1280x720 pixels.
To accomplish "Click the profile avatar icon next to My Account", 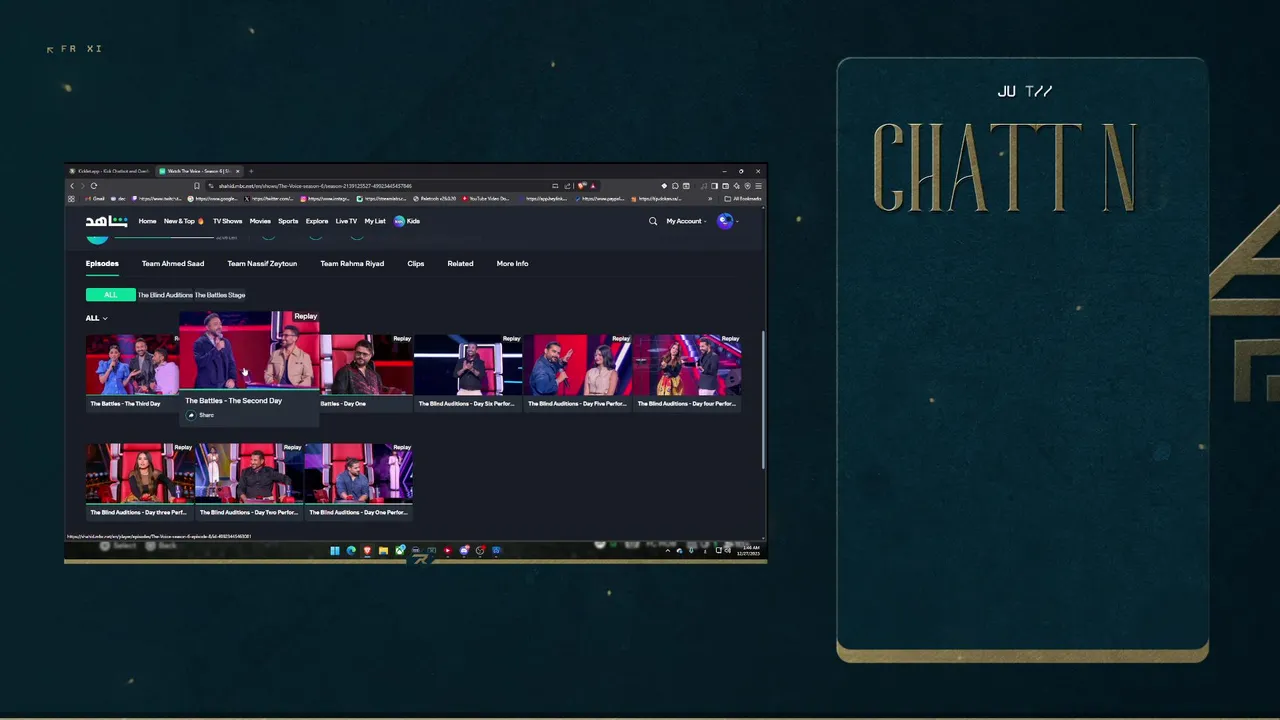I will tap(725, 221).
